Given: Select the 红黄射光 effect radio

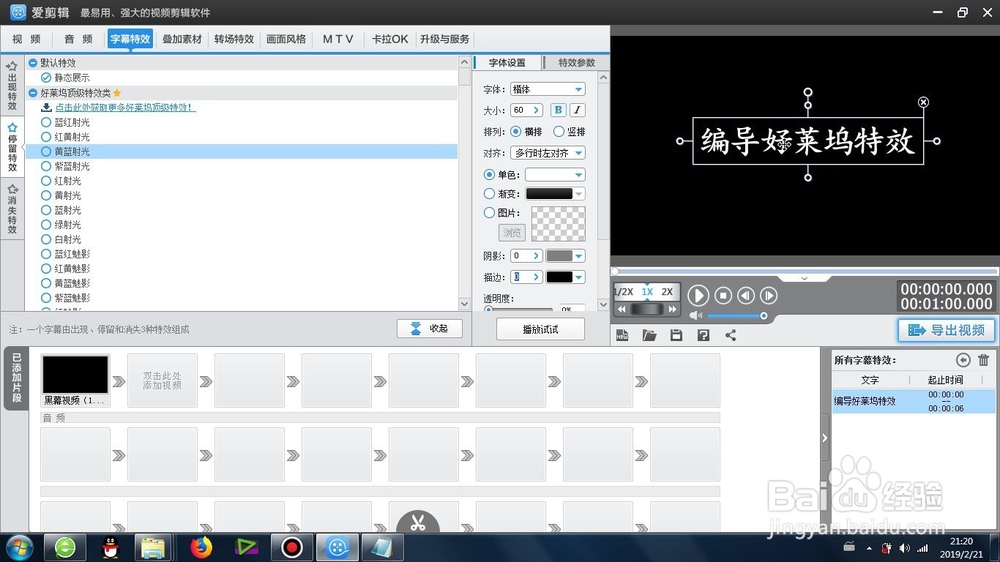Looking at the screenshot, I should tap(46, 137).
